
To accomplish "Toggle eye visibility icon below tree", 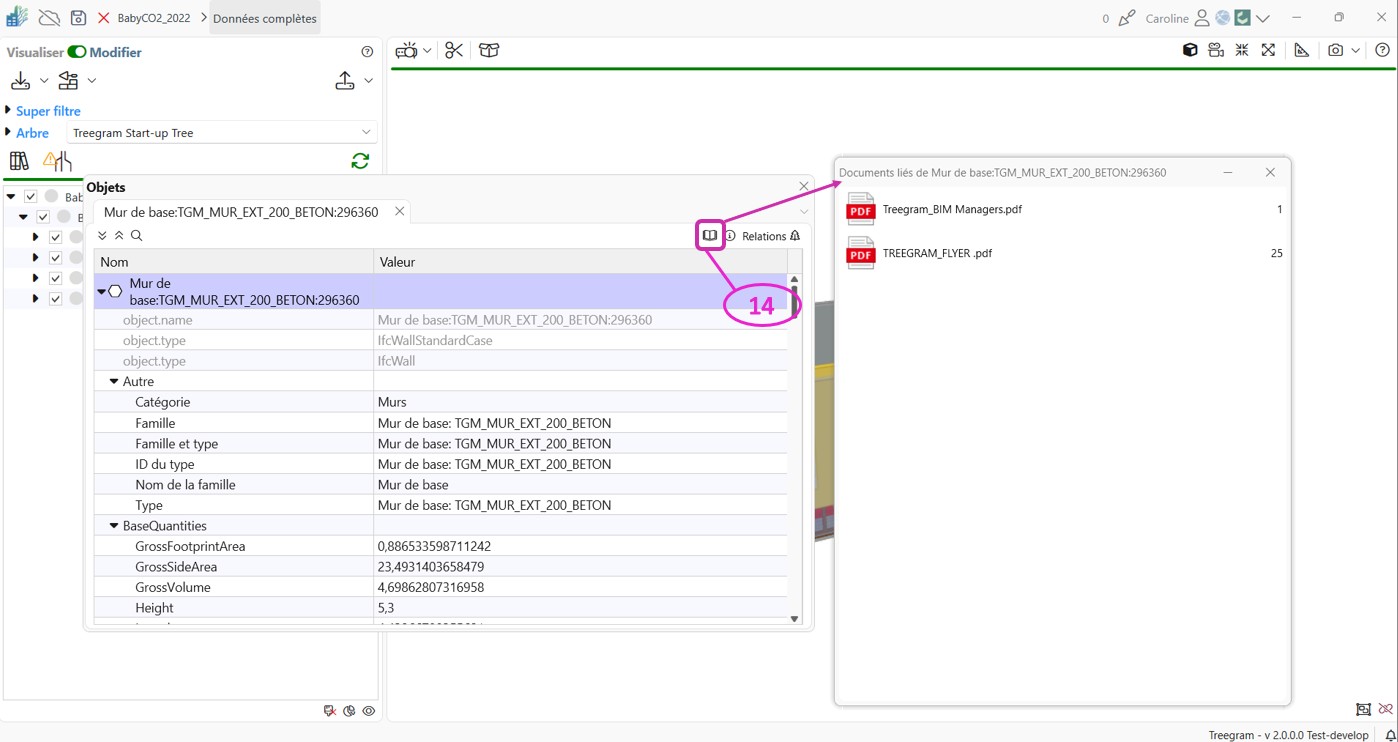I will (369, 711).
